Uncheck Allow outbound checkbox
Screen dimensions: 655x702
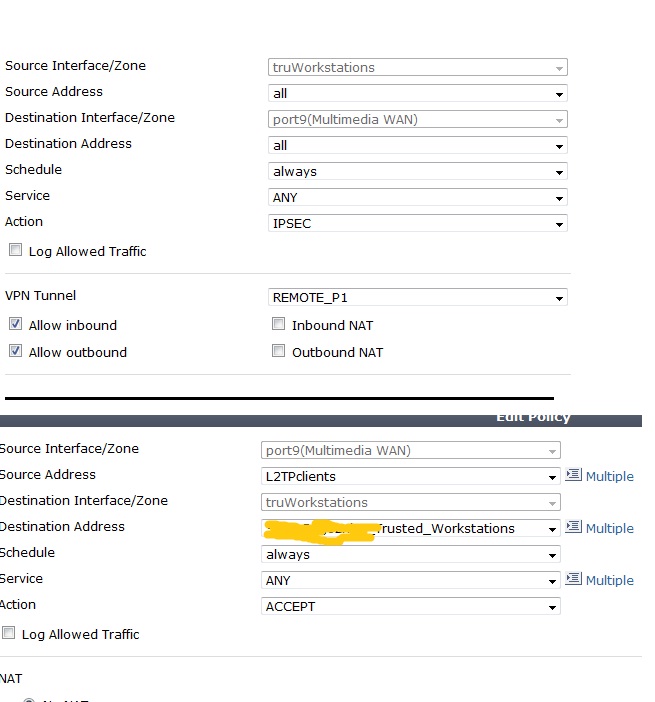point(15,351)
